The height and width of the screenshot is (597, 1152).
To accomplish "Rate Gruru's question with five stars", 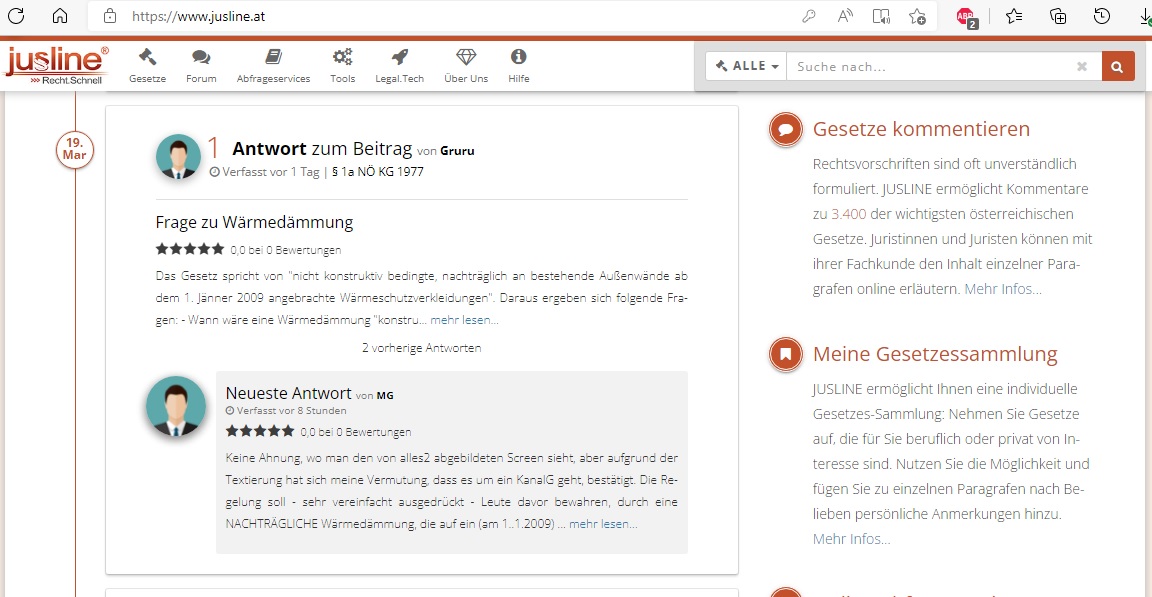I will (x=217, y=248).
